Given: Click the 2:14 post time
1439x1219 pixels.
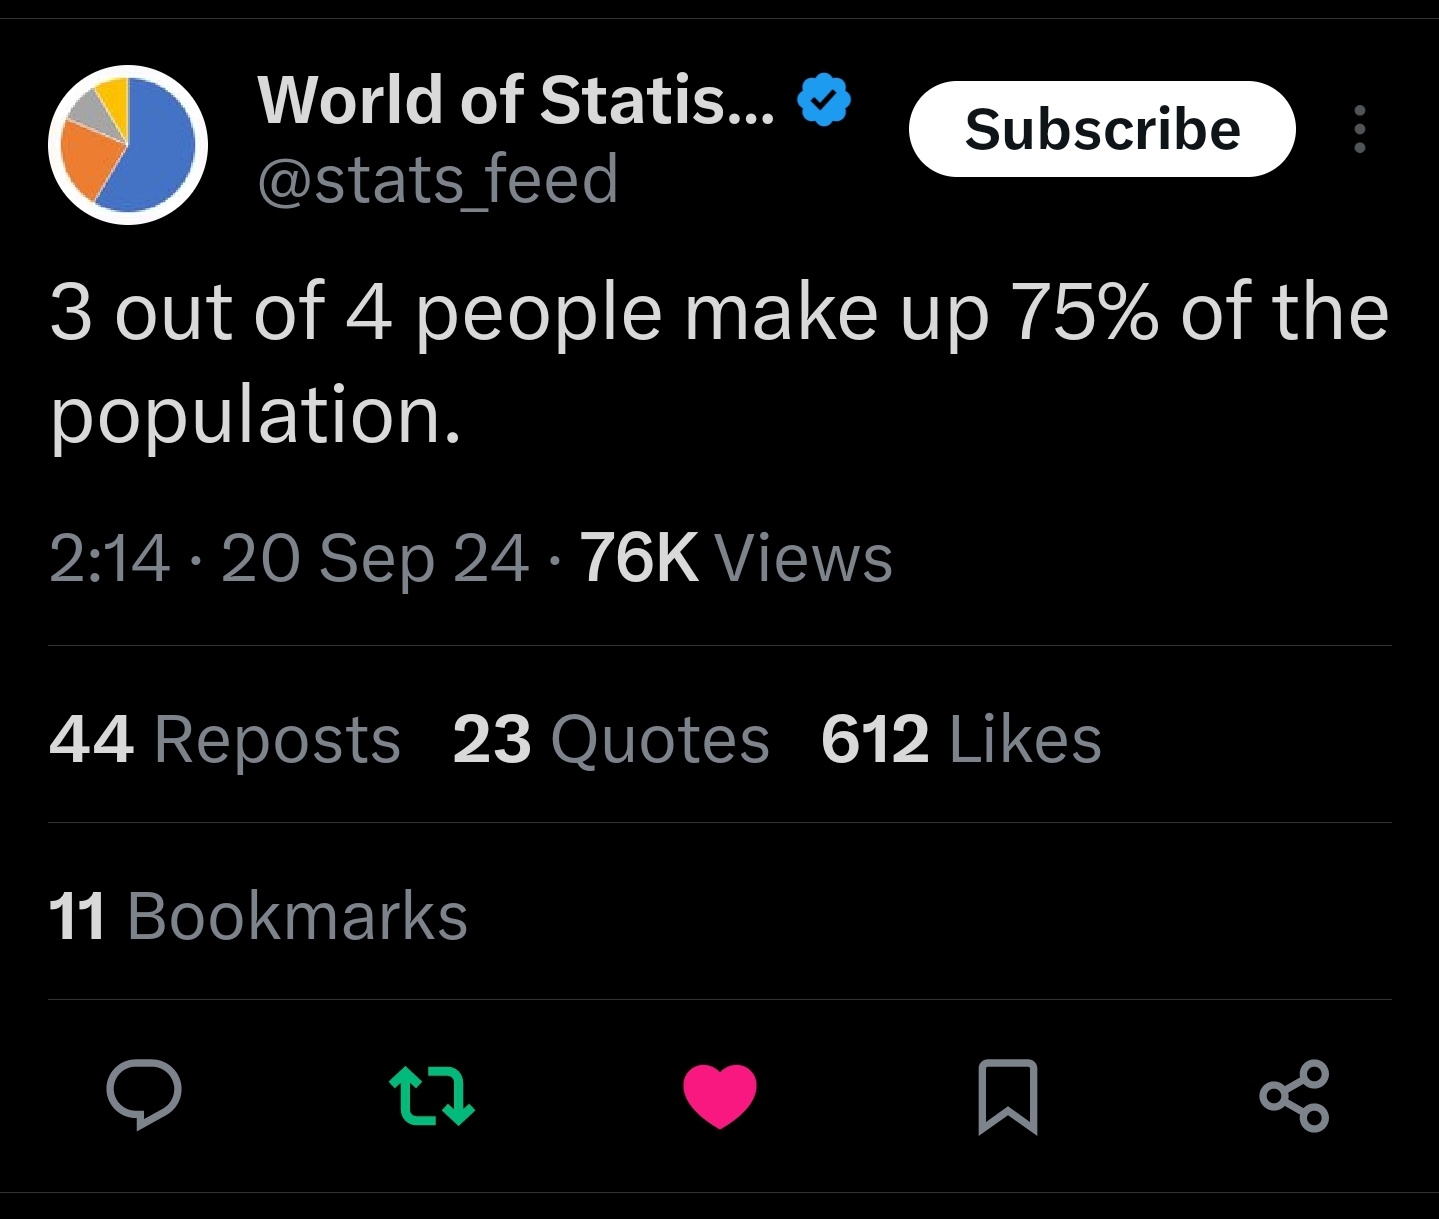Looking at the screenshot, I should click(109, 558).
